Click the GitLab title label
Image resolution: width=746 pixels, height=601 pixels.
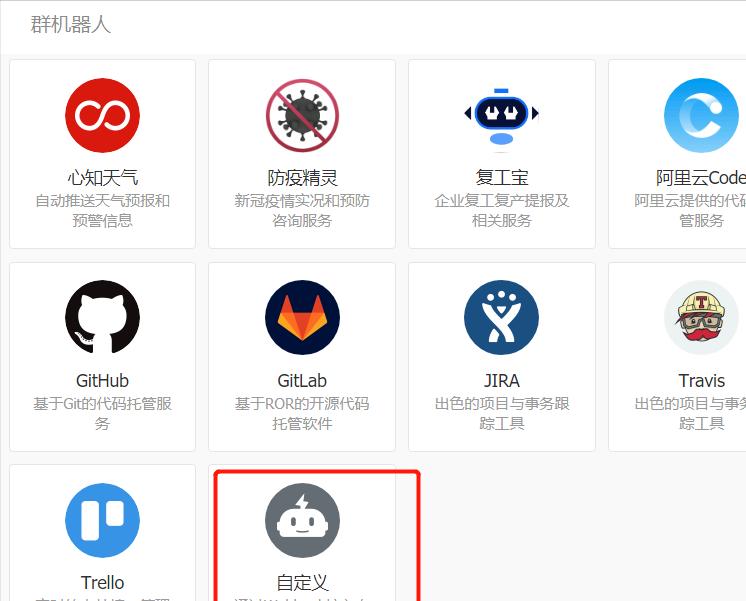pos(302,381)
